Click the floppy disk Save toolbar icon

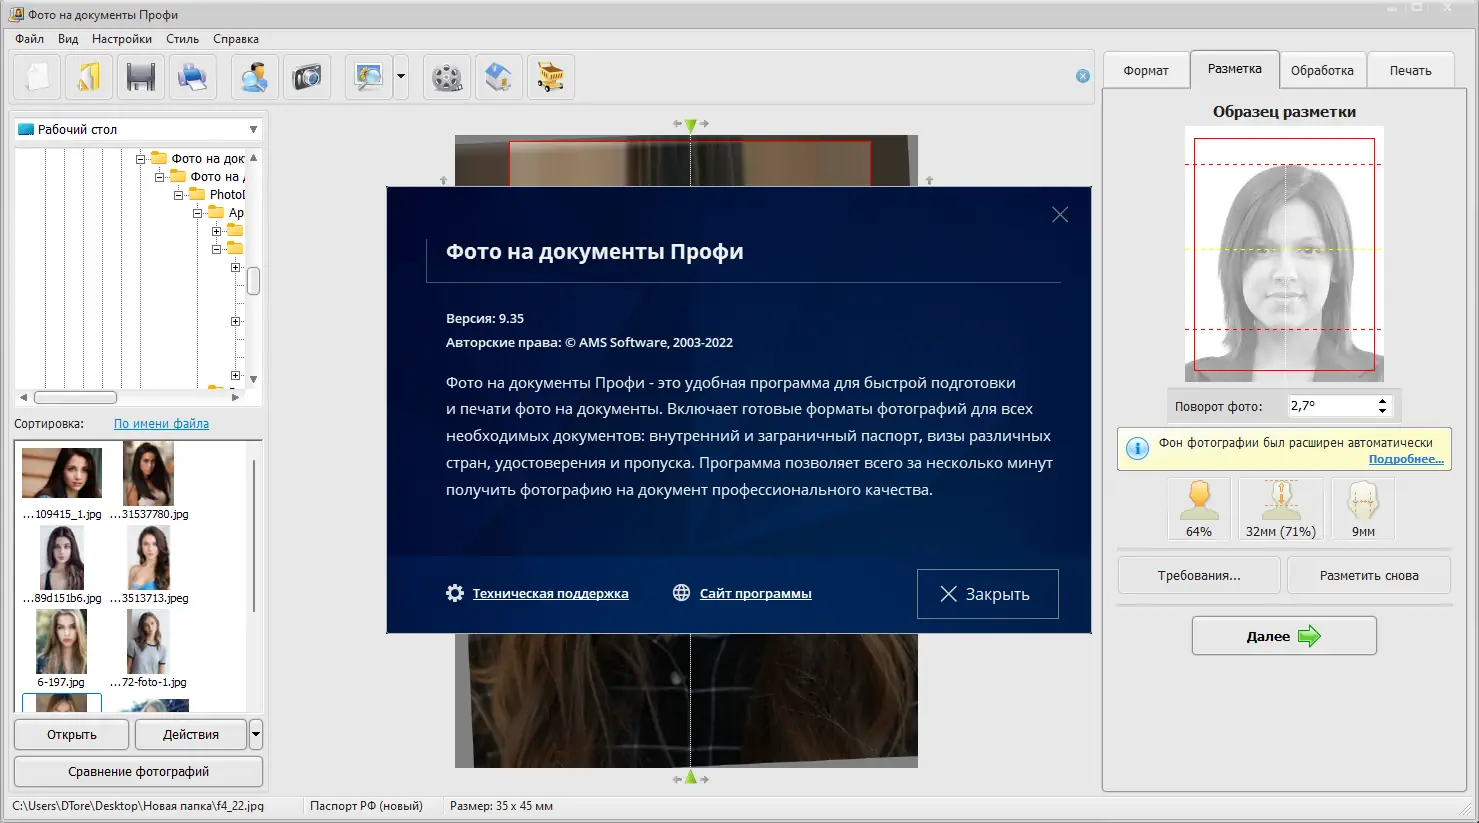coord(141,77)
